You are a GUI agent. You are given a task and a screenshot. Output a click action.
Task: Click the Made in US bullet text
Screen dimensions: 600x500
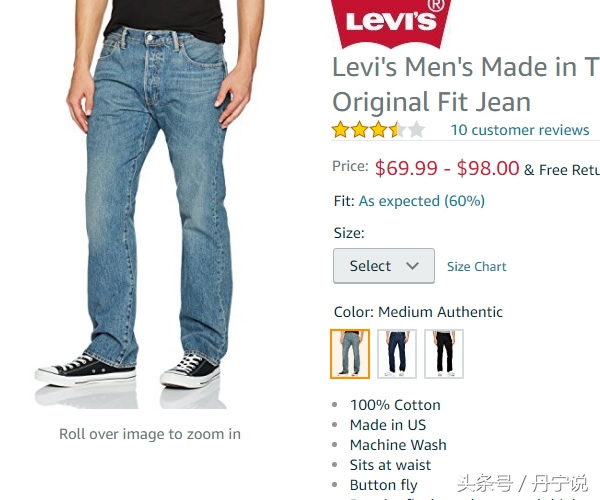(x=388, y=425)
